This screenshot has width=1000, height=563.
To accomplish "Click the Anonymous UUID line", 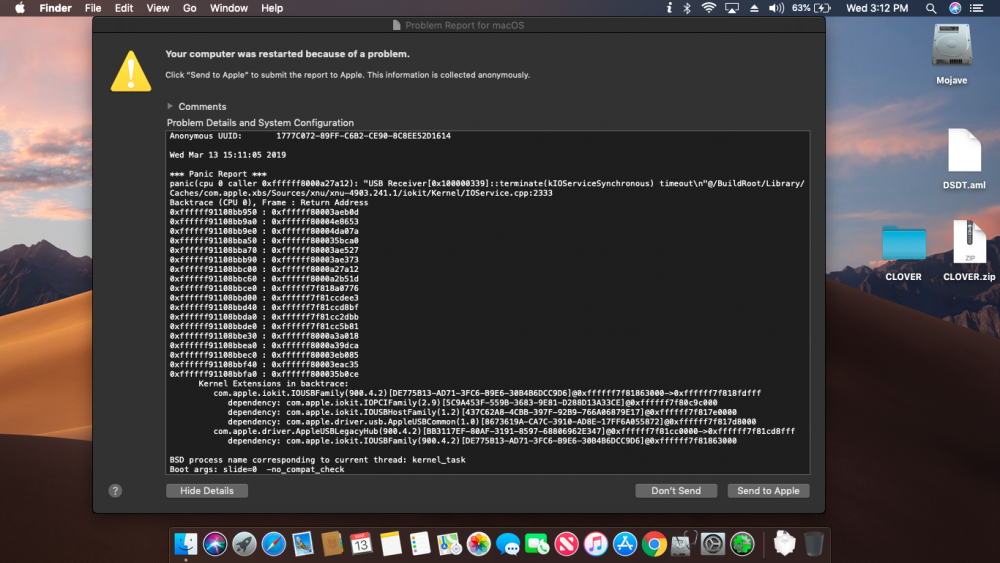I will coord(310,136).
